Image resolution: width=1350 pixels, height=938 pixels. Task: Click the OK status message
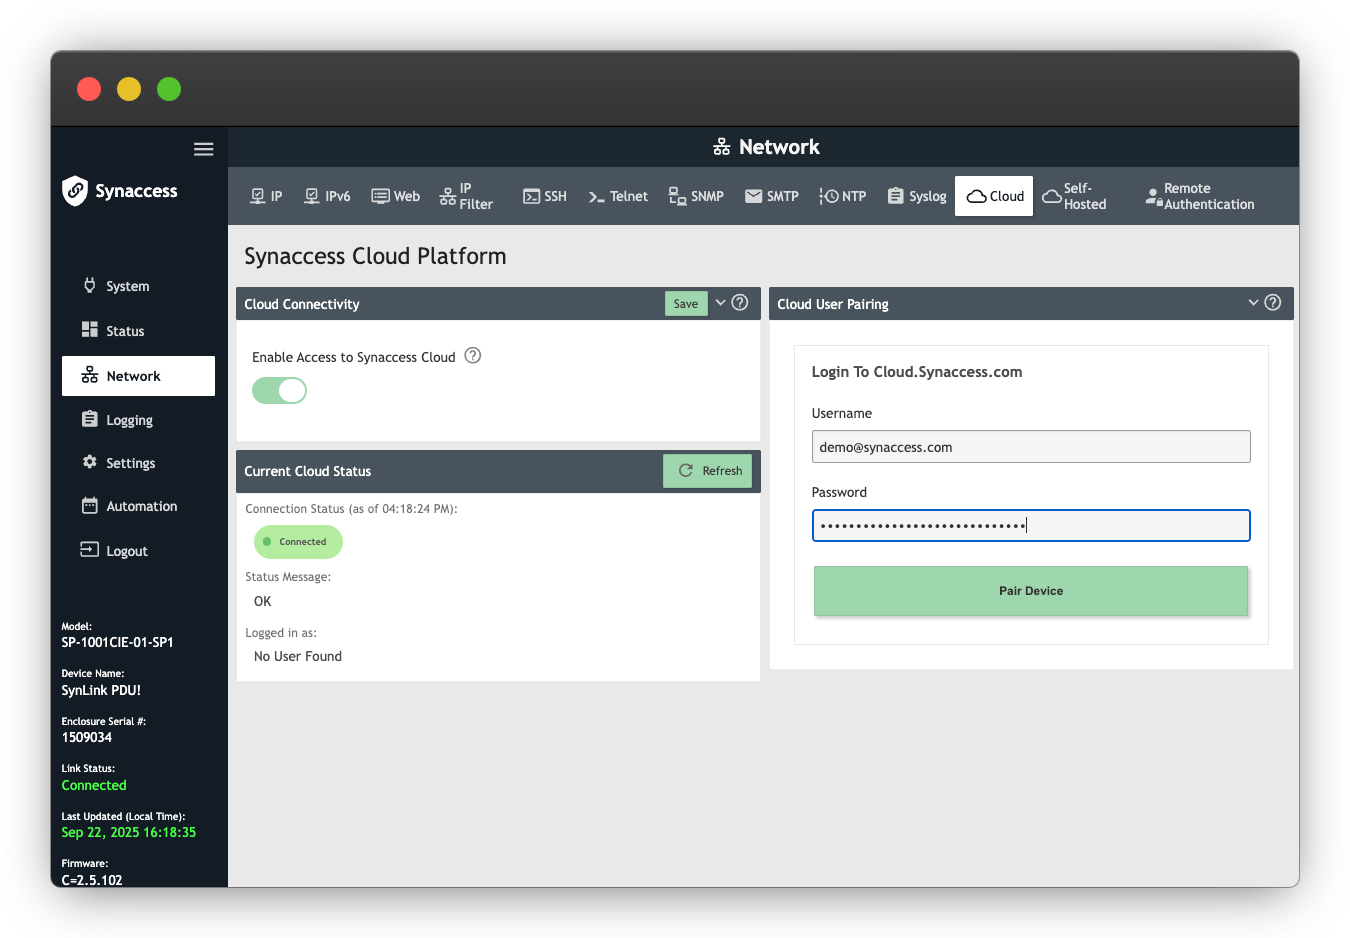coord(262,601)
